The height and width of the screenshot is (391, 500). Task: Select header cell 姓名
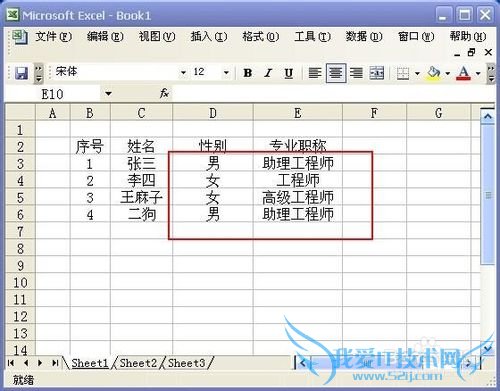pyautogui.click(x=141, y=146)
